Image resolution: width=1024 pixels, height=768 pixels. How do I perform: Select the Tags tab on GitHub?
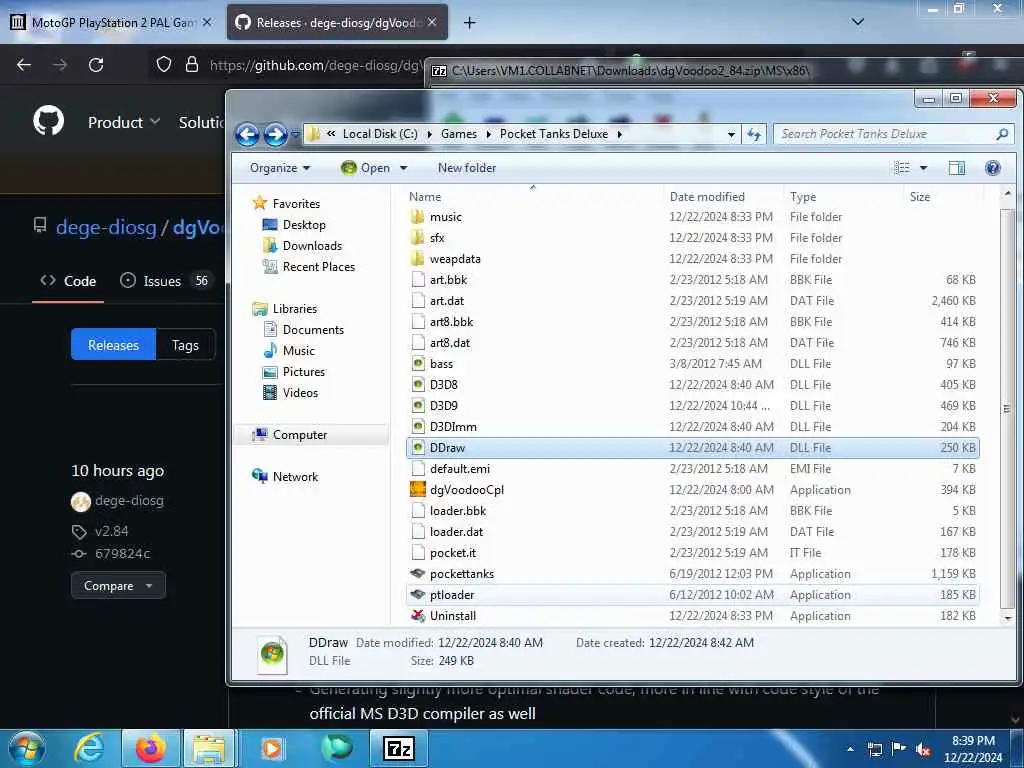(185, 345)
